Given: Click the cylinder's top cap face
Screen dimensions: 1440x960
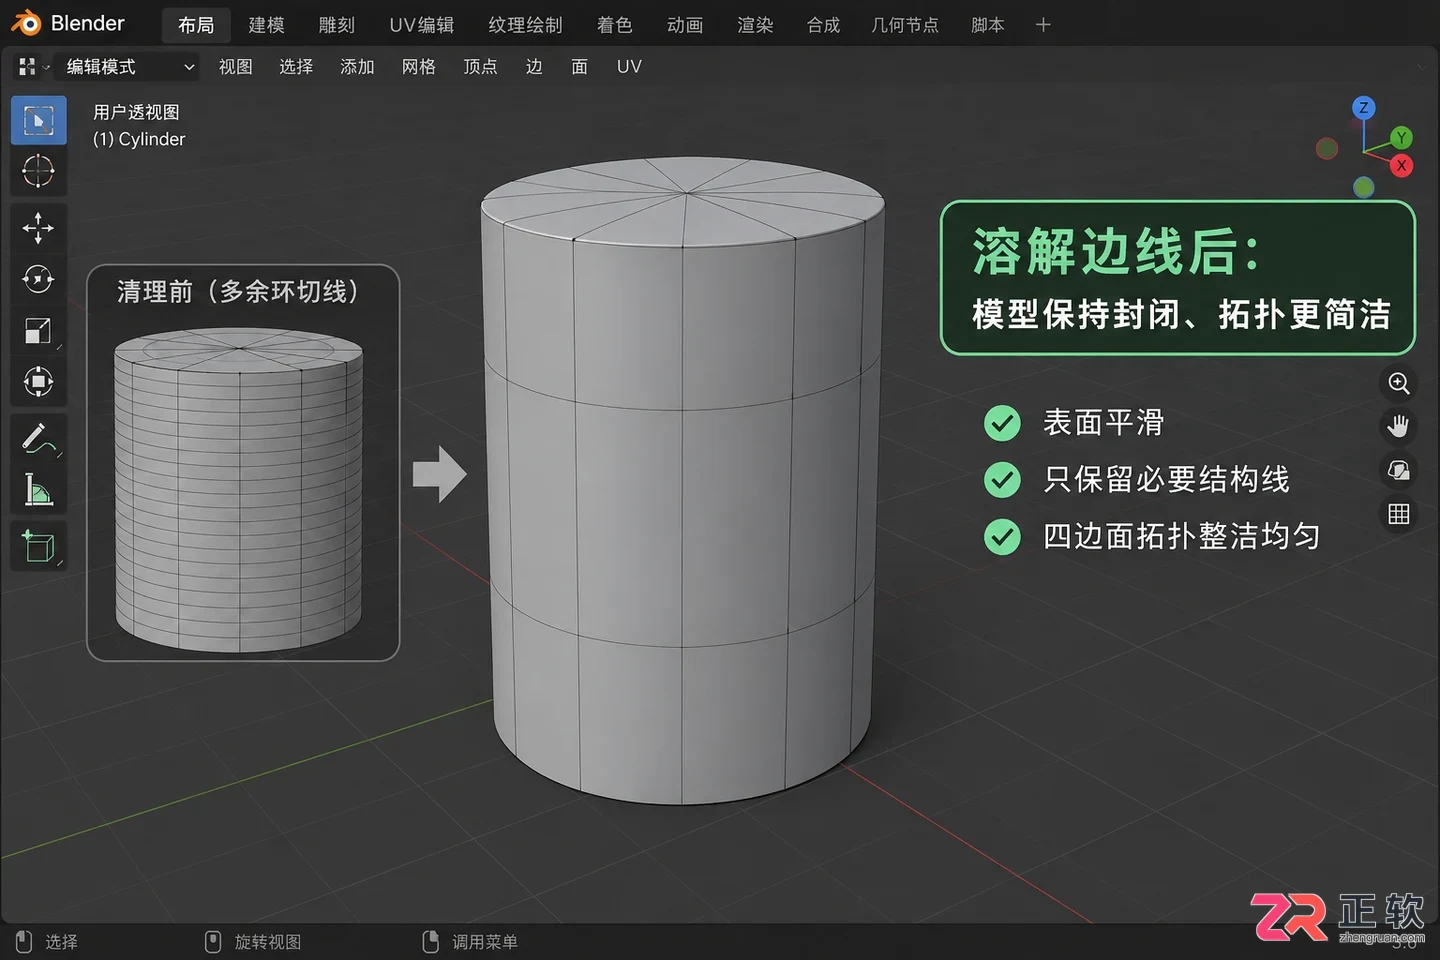Looking at the screenshot, I should coord(683,202).
